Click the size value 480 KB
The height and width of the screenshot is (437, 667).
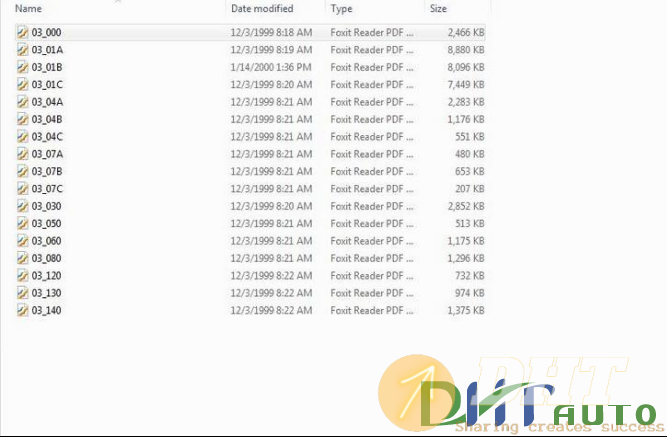pyautogui.click(x=470, y=154)
